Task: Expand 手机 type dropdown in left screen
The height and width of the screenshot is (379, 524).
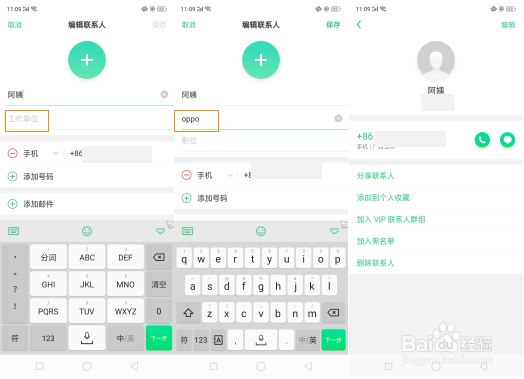Action: [x=55, y=153]
